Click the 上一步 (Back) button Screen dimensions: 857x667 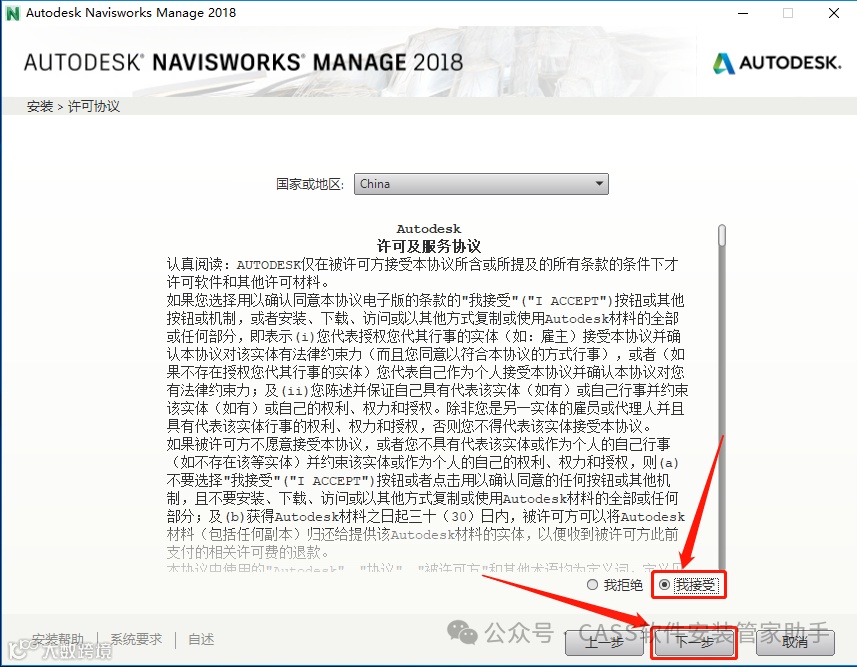604,642
